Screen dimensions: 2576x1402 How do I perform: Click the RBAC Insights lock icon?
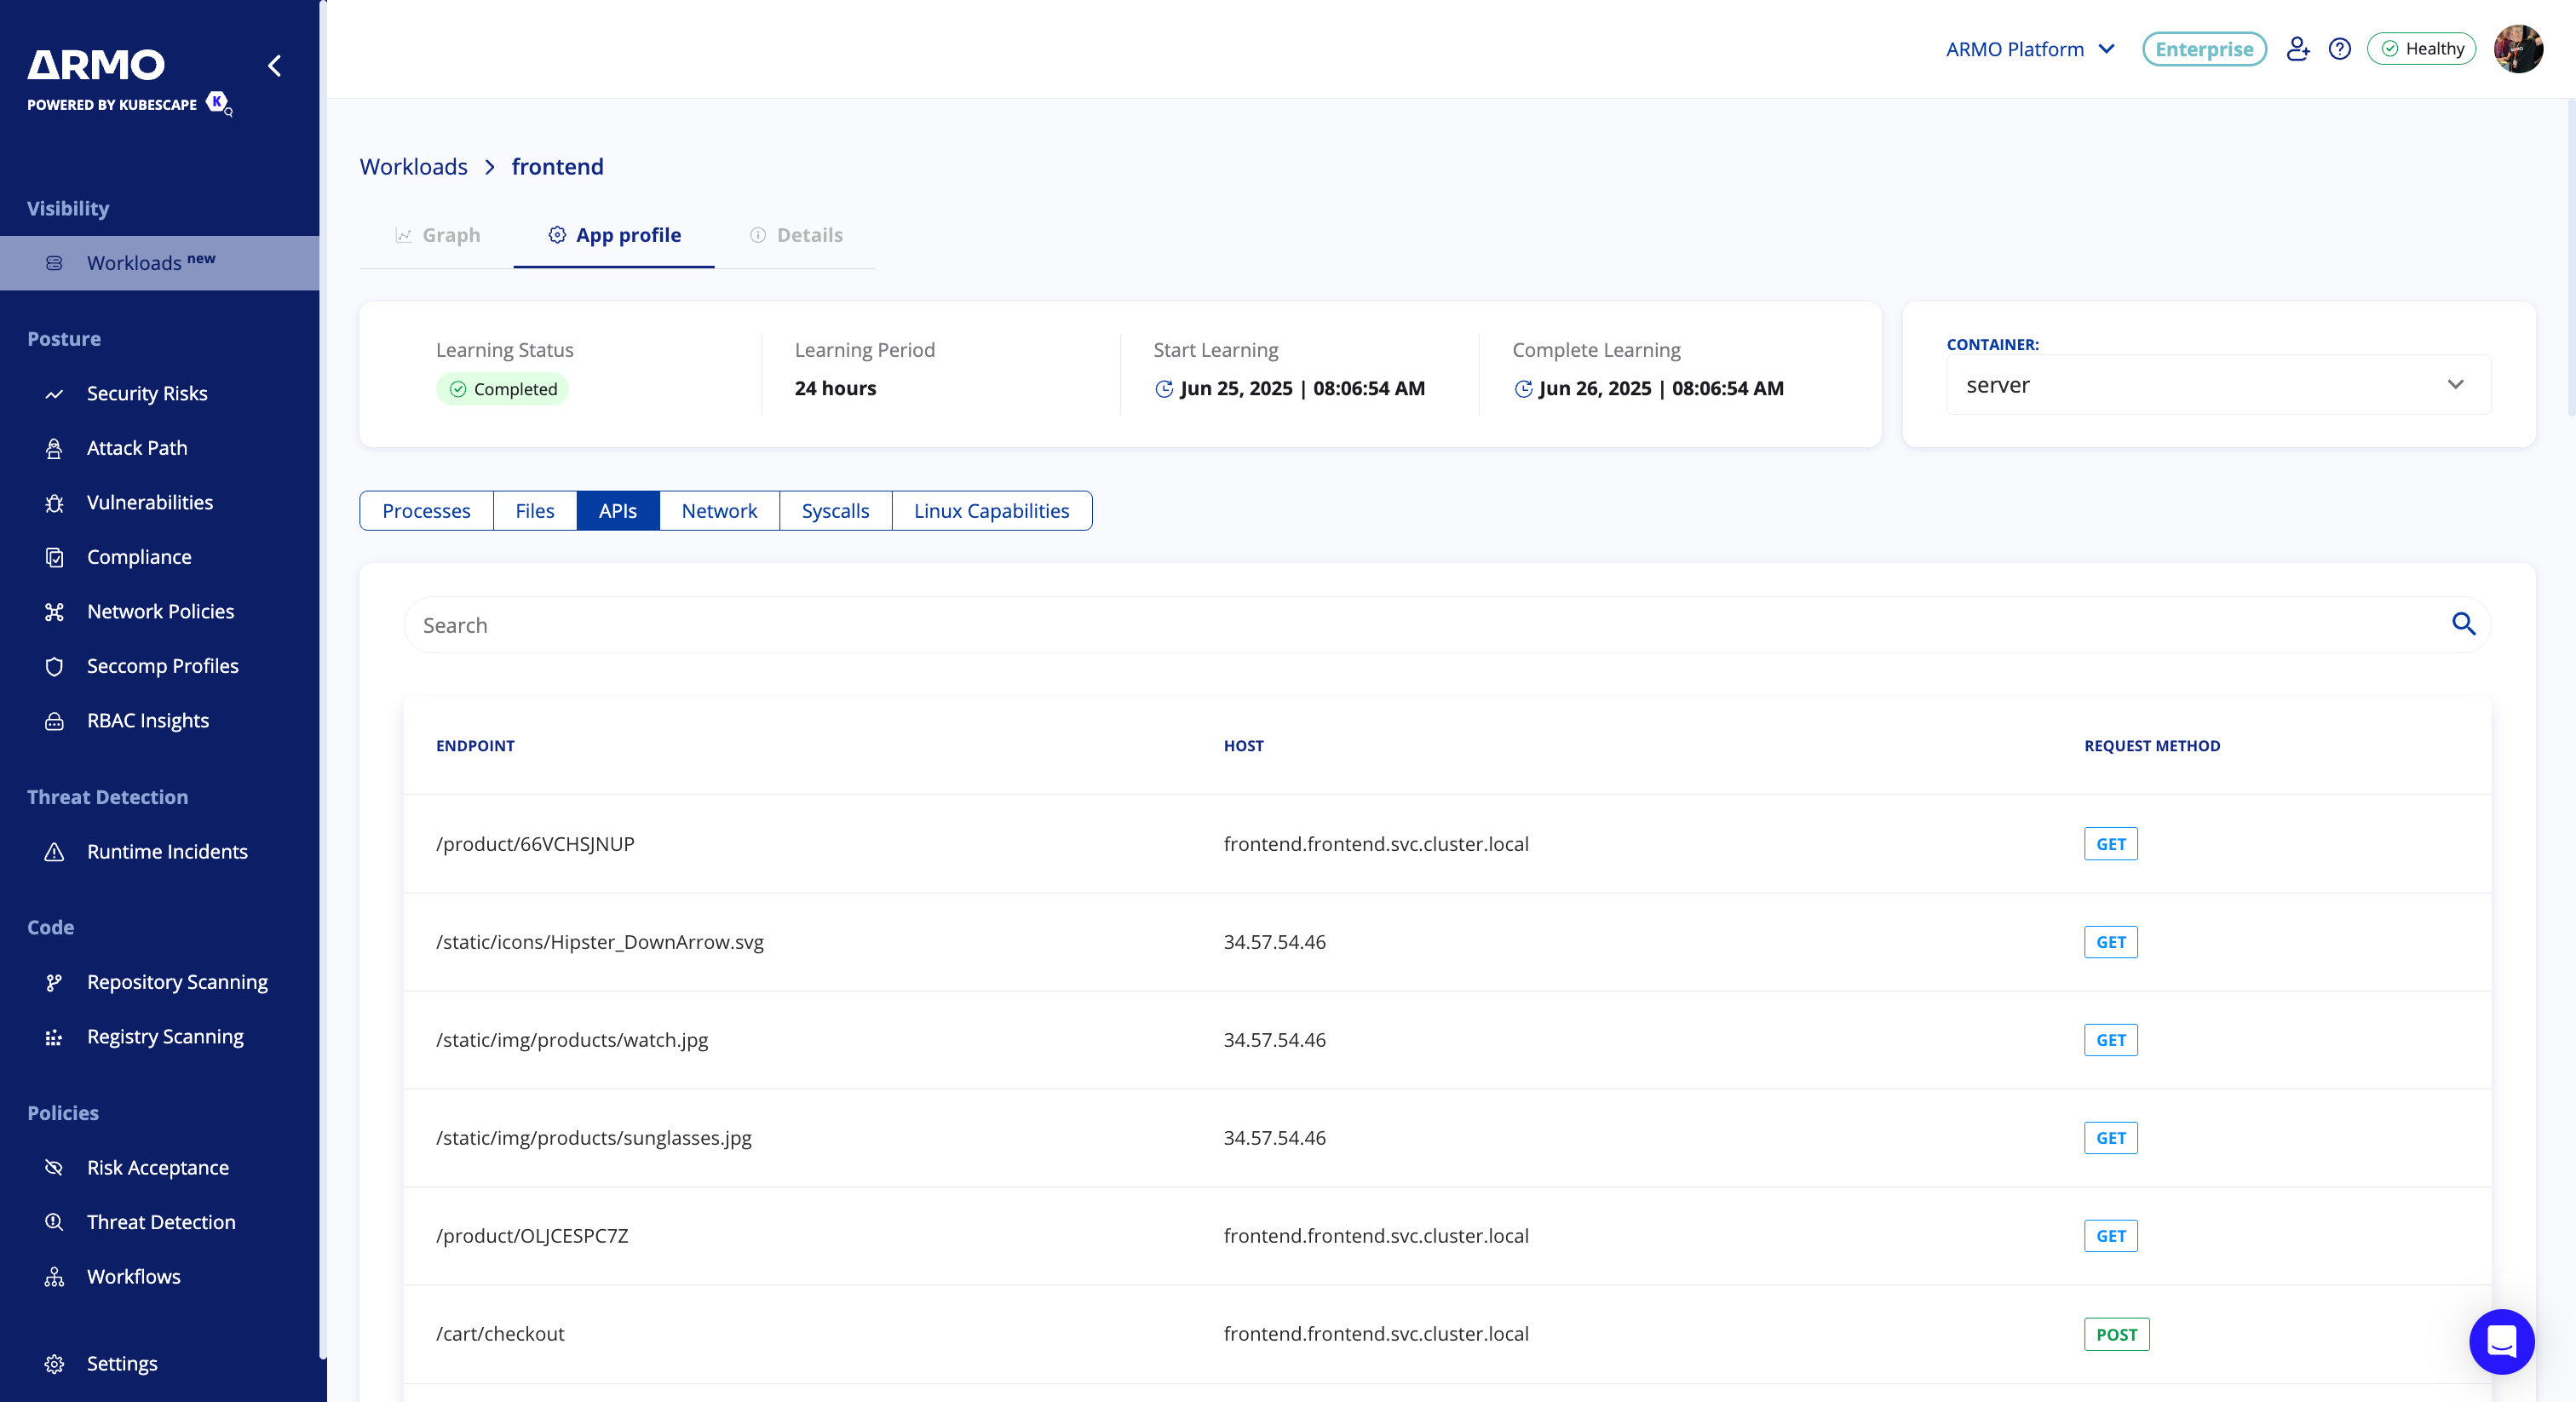click(x=54, y=721)
